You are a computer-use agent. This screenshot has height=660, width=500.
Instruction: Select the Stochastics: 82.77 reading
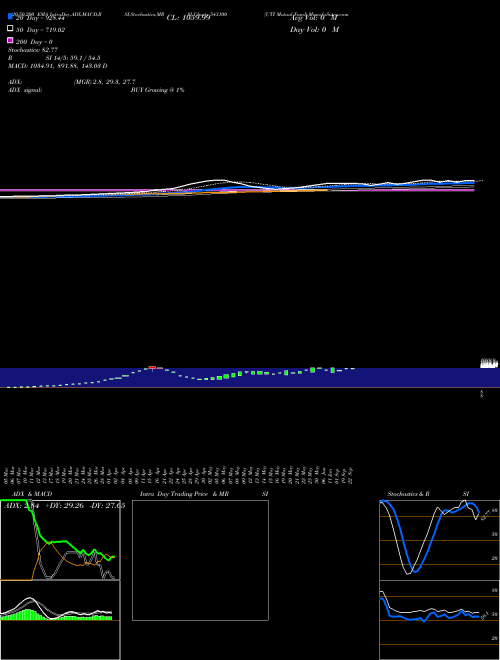coord(33,50)
